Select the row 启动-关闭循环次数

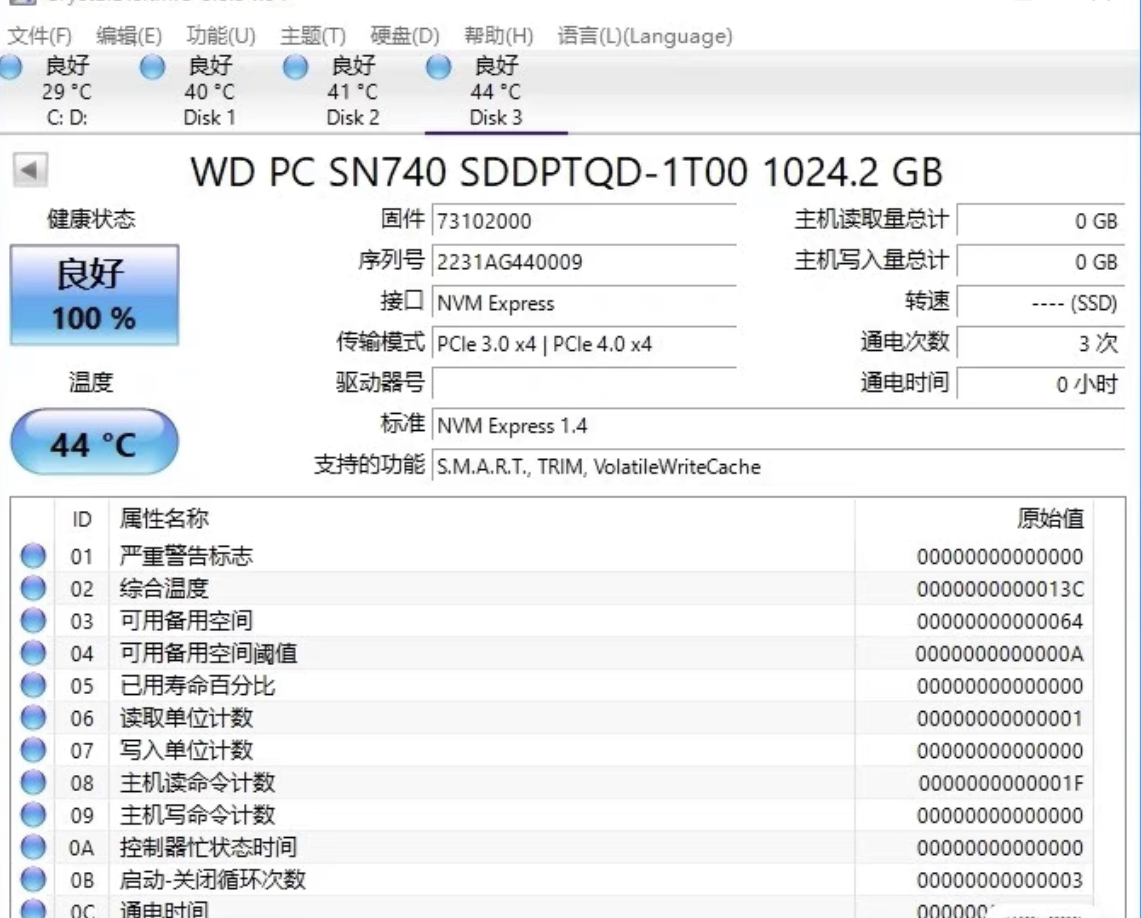click(553, 879)
